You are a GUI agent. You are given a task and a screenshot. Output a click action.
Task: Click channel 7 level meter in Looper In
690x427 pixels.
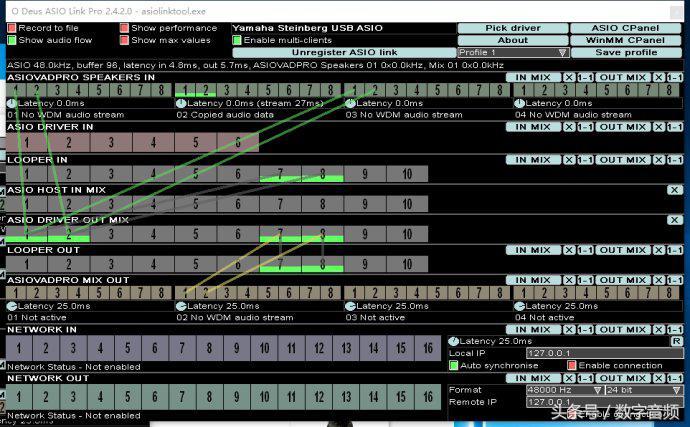pos(281,174)
